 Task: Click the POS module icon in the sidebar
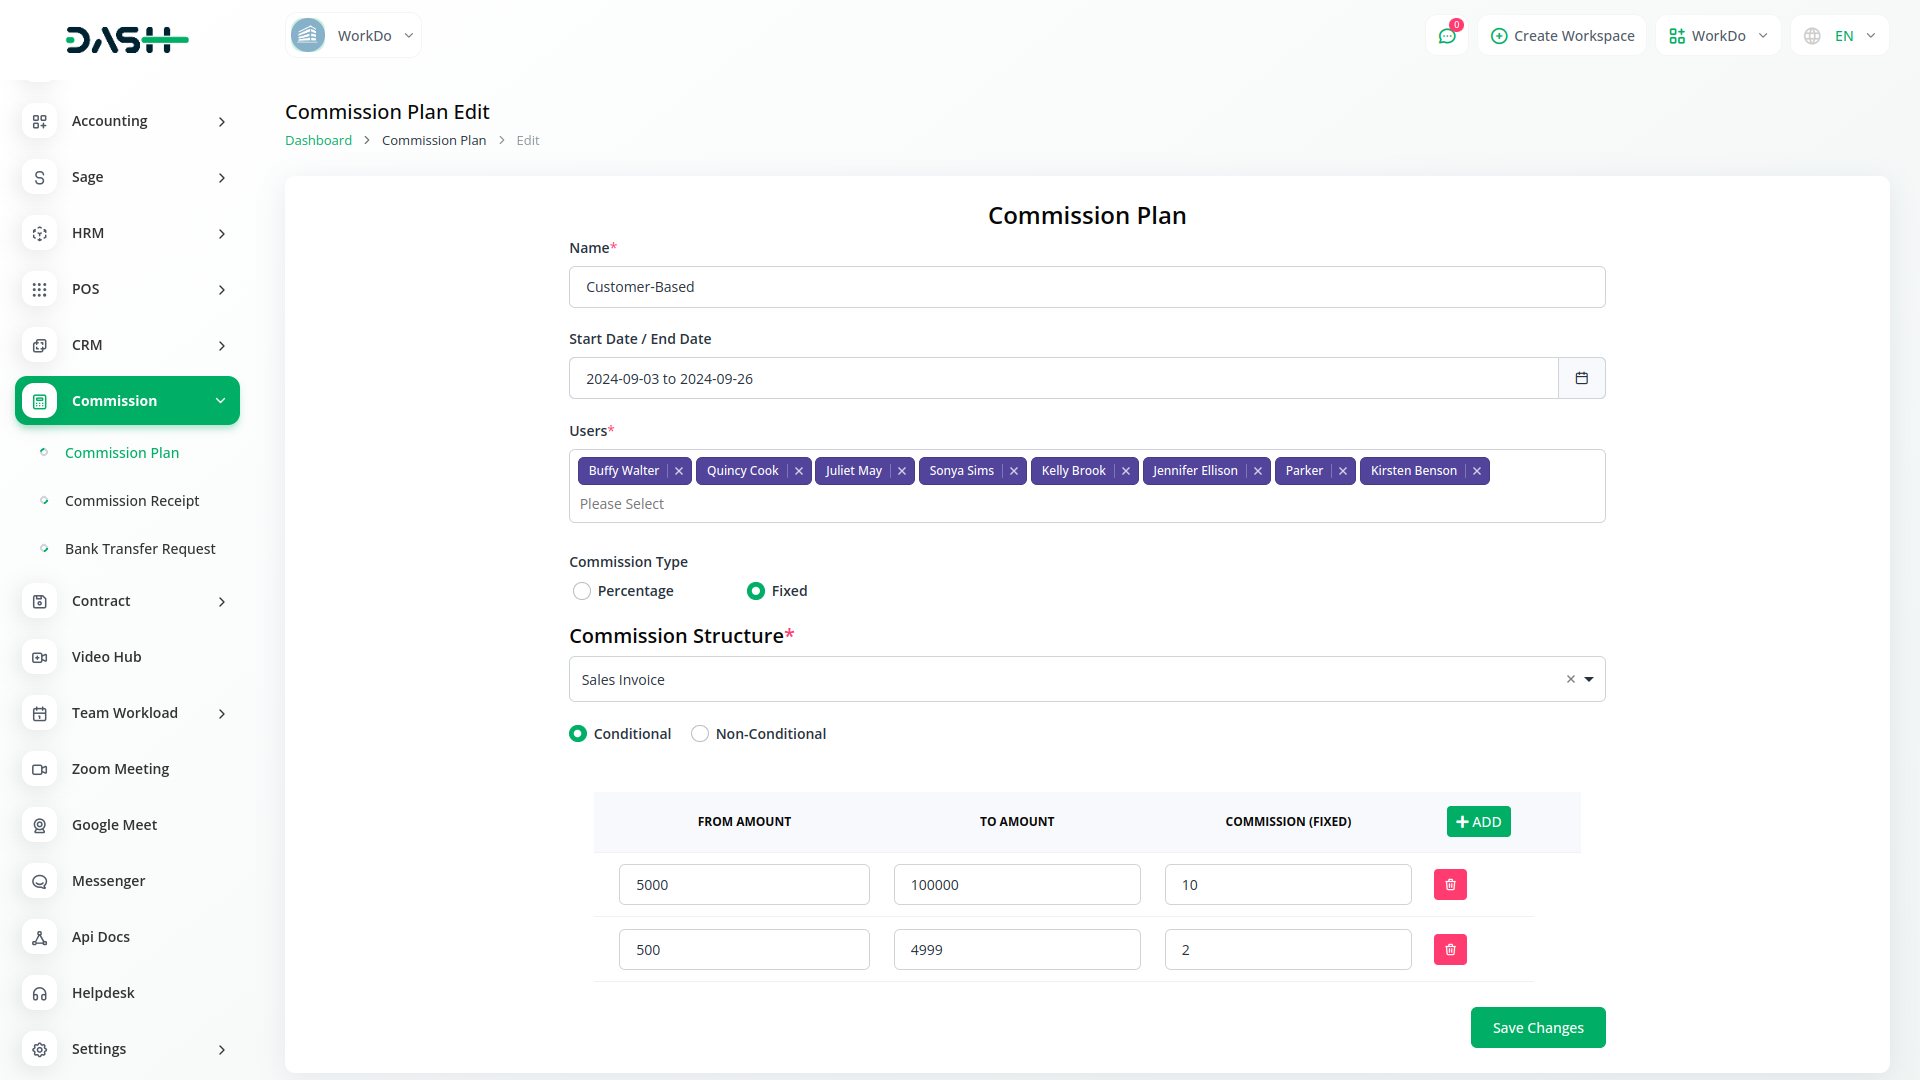(39, 289)
